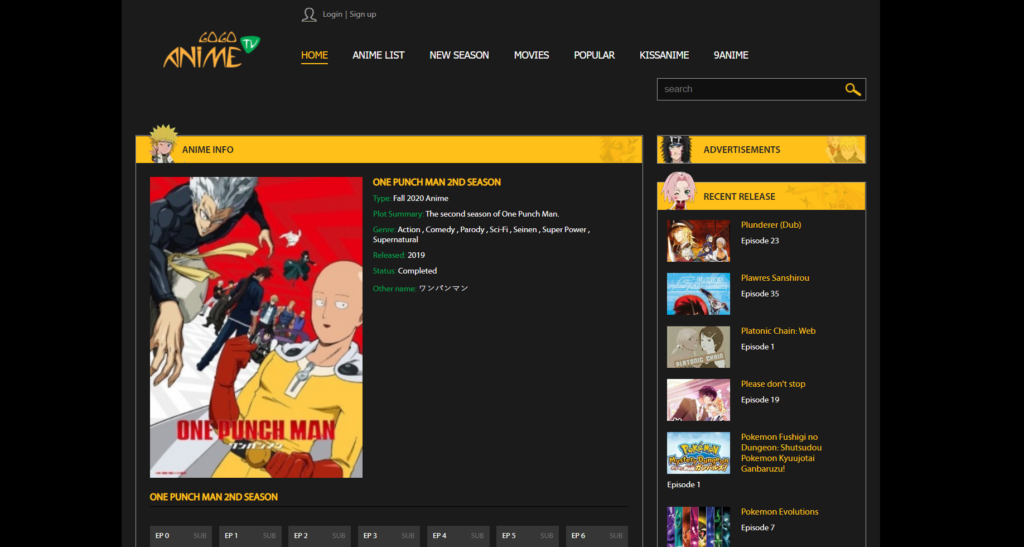Open the Please don't stop title link
The height and width of the screenshot is (547, 1024).
click(773, 384)
